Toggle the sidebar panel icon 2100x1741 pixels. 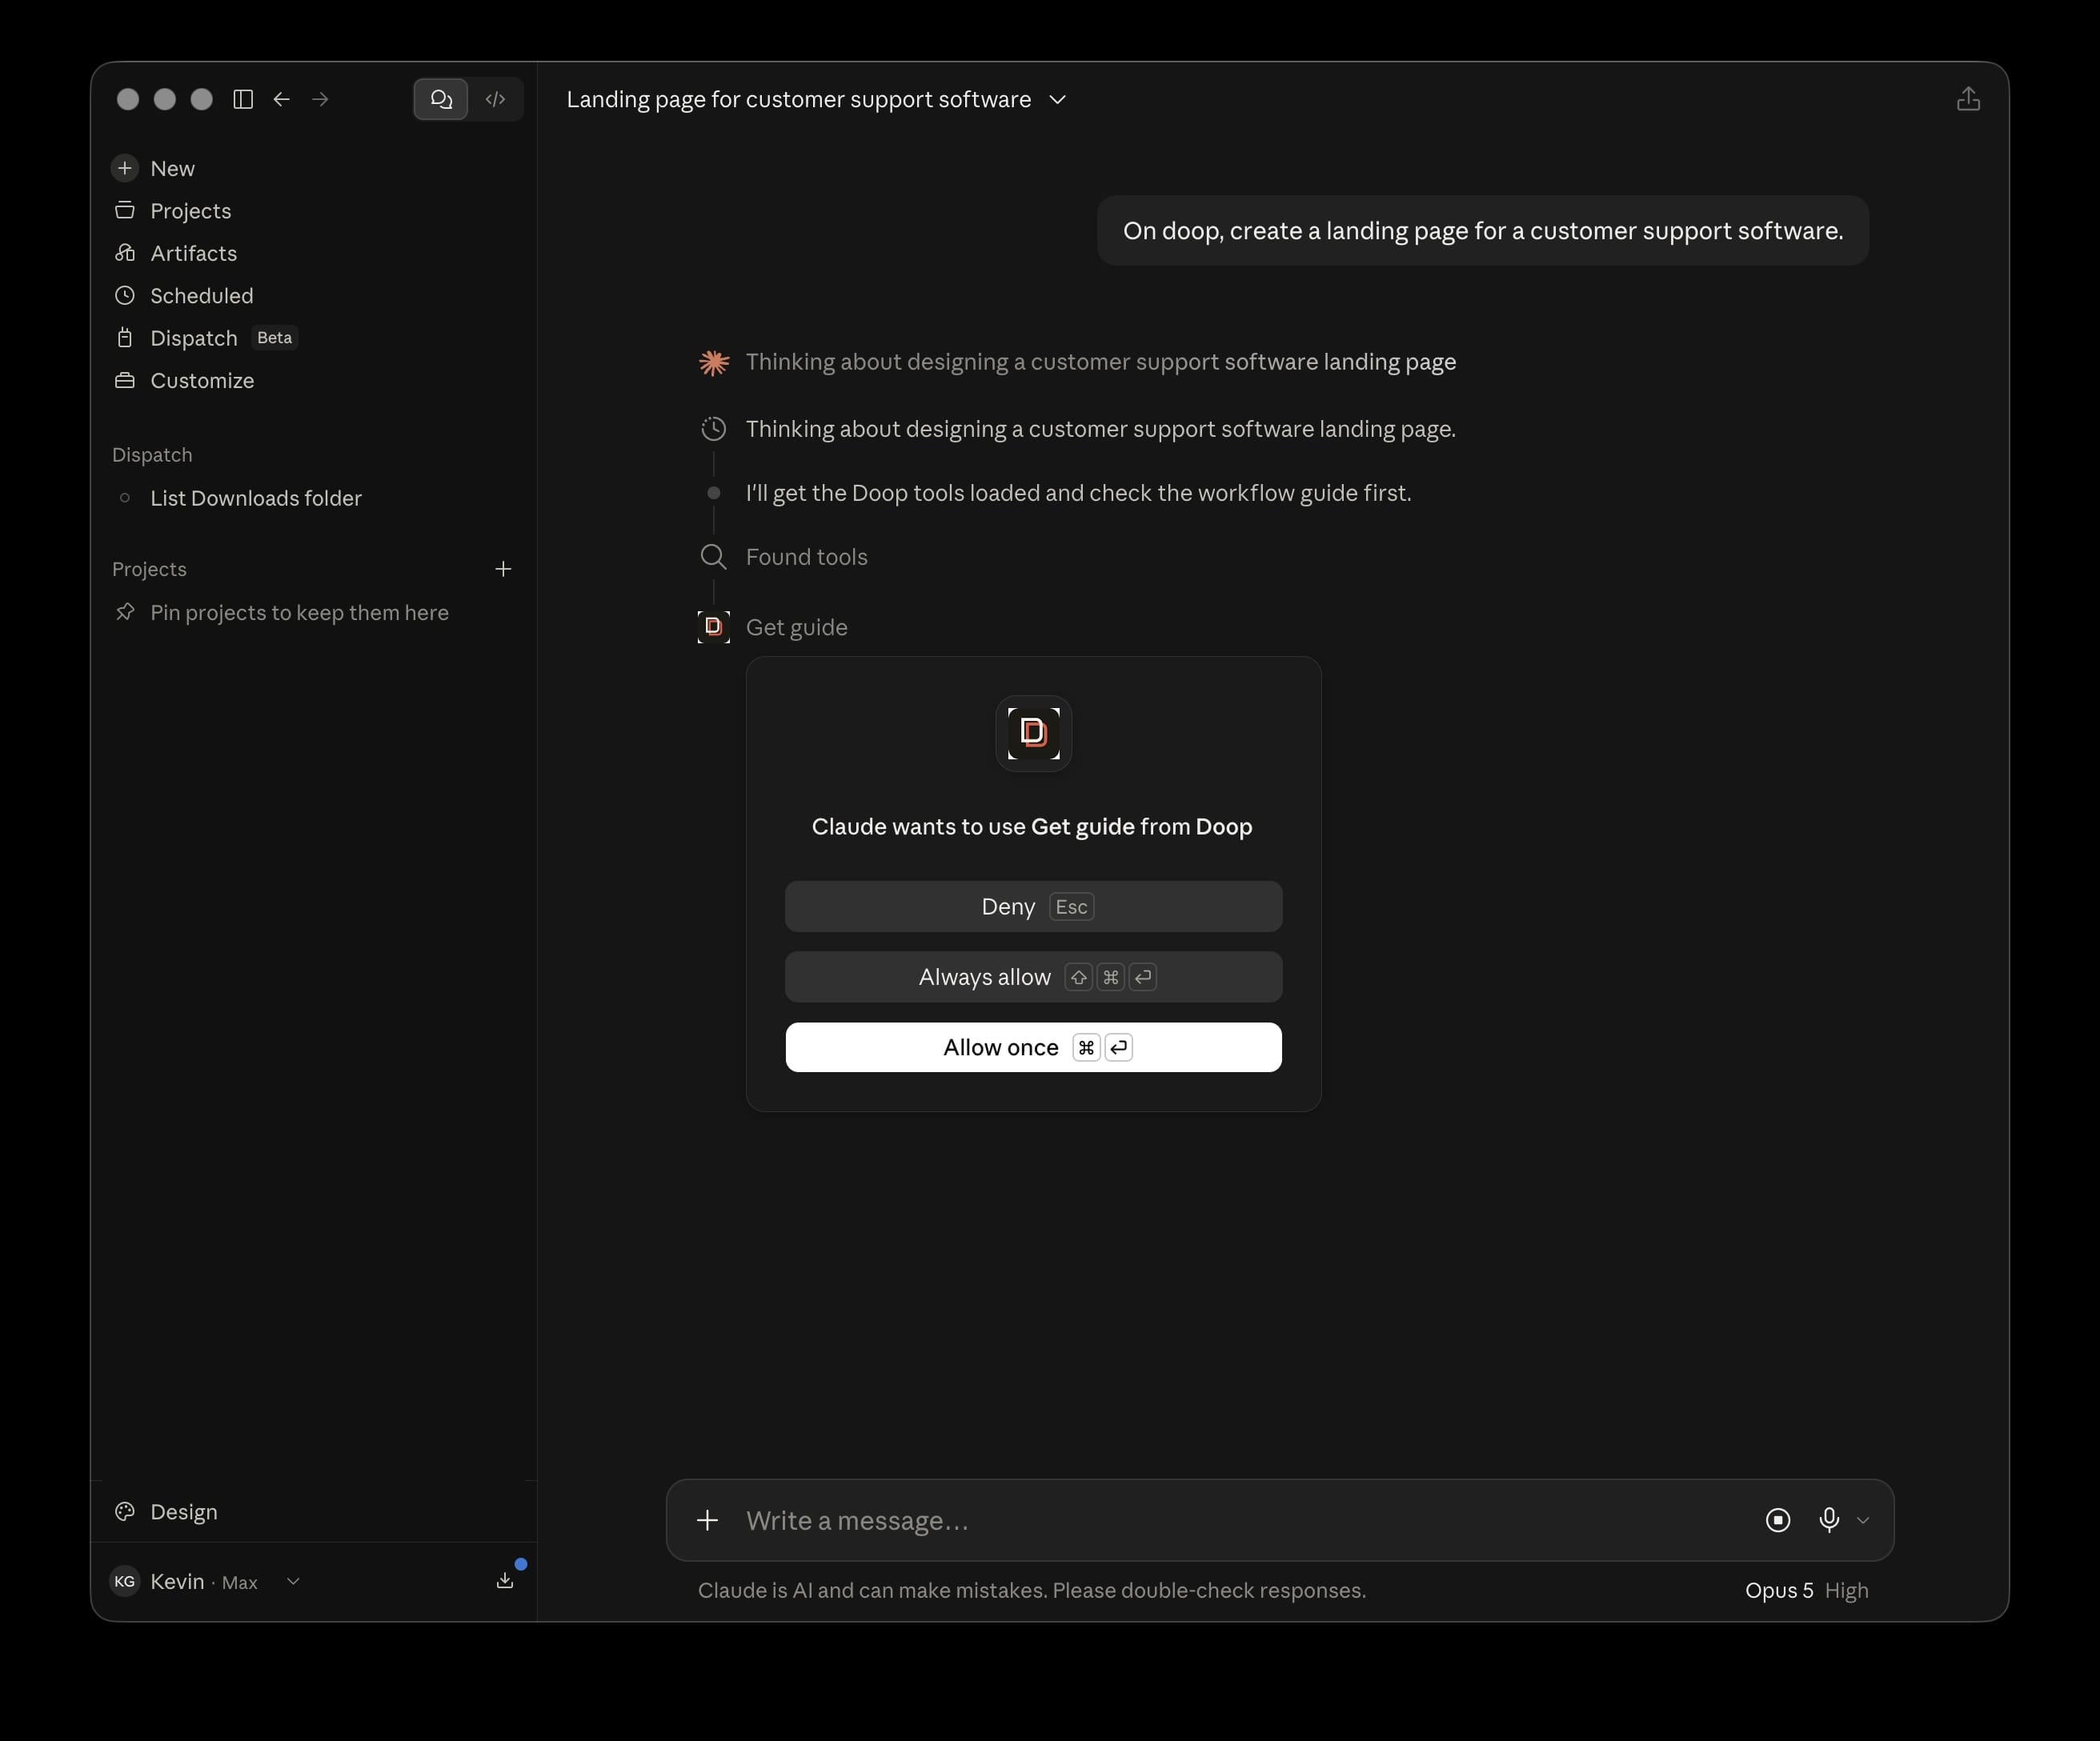[x=243, y=99]
